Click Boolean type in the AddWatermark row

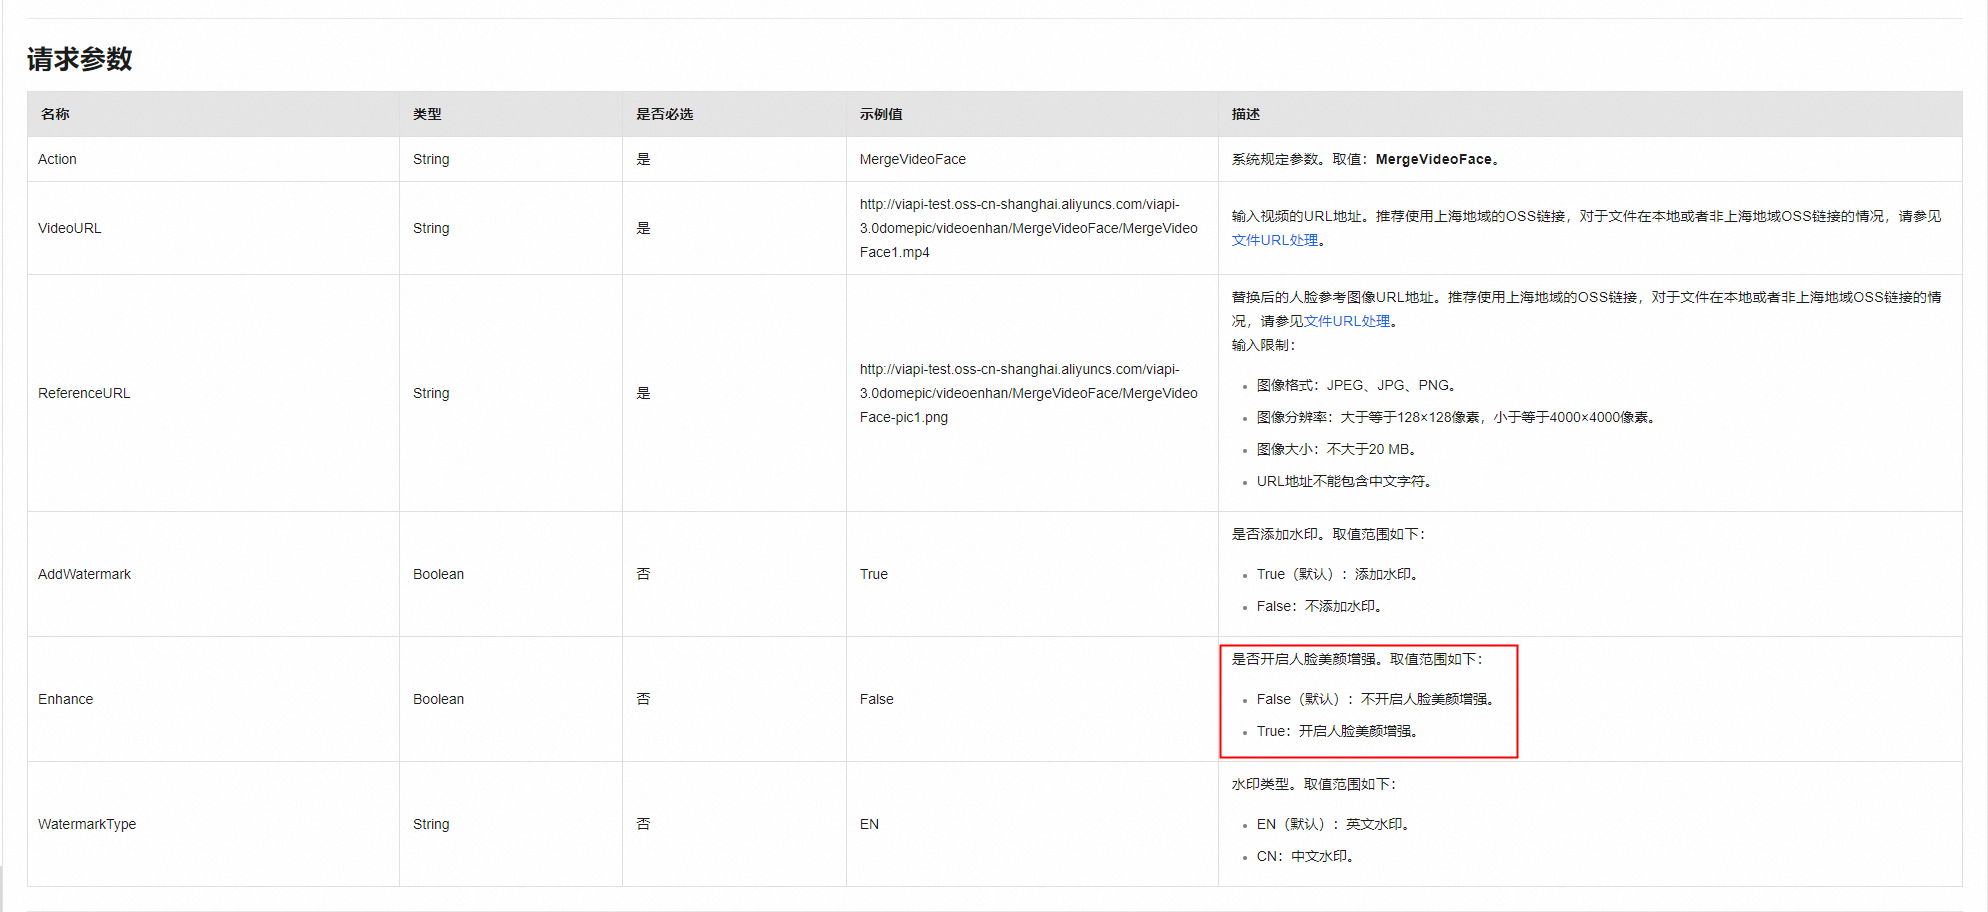point(438,574)
